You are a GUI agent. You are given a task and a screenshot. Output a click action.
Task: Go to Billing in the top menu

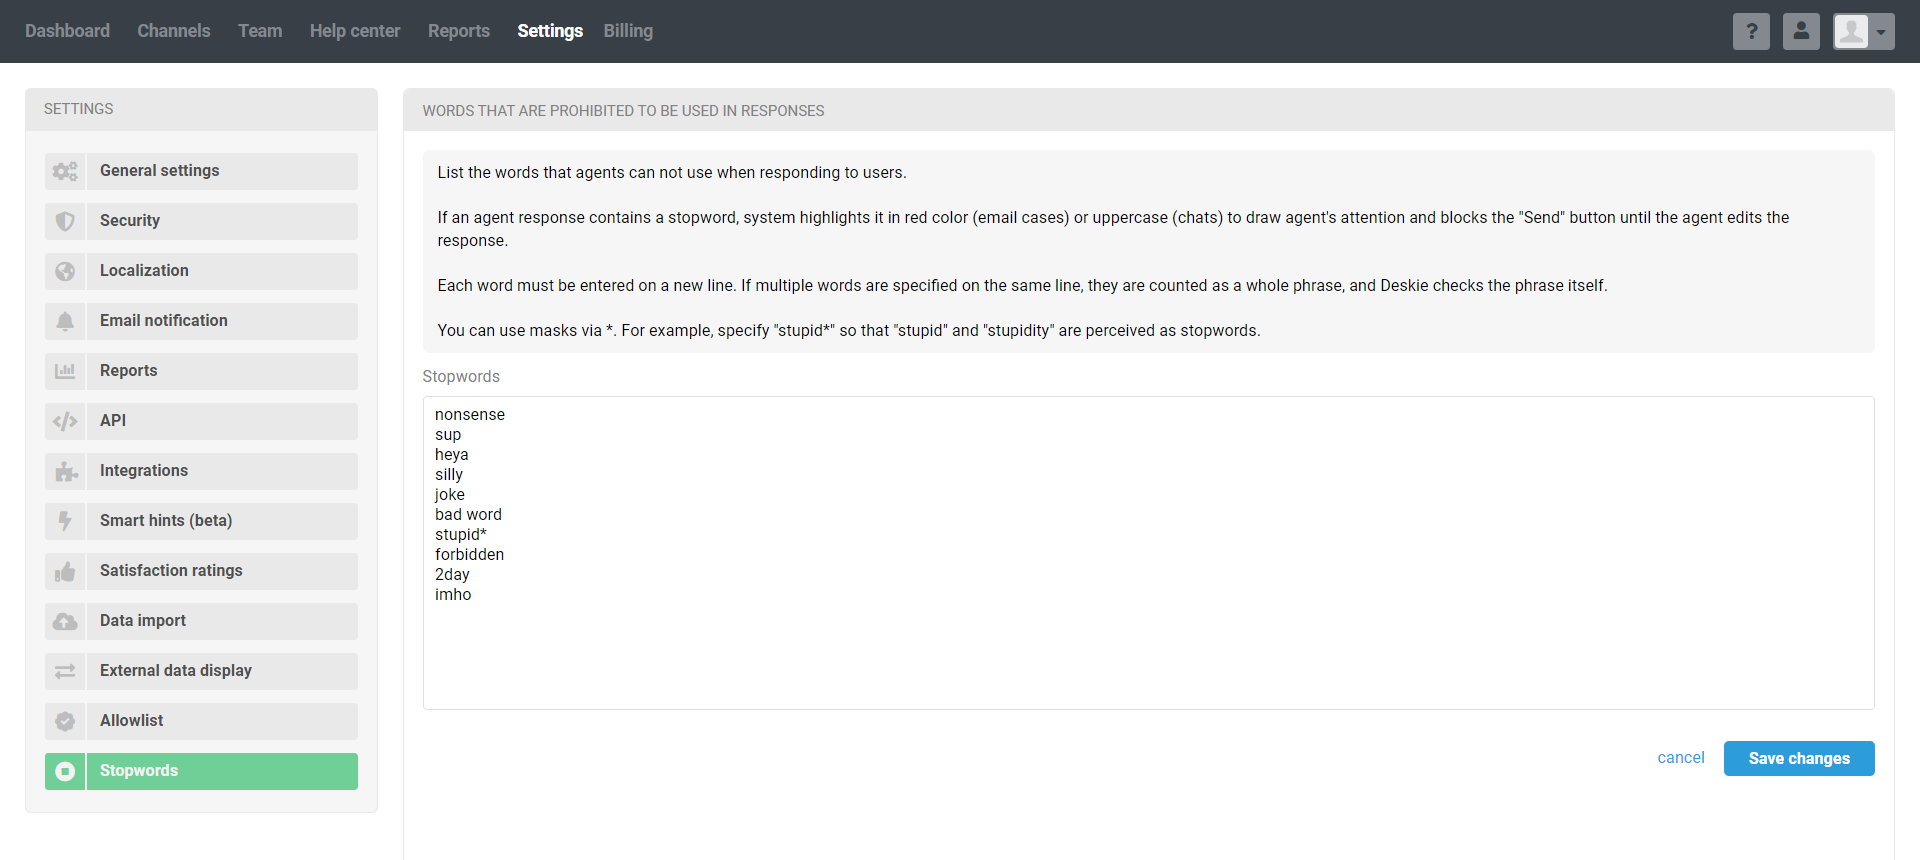click(628, 31)
